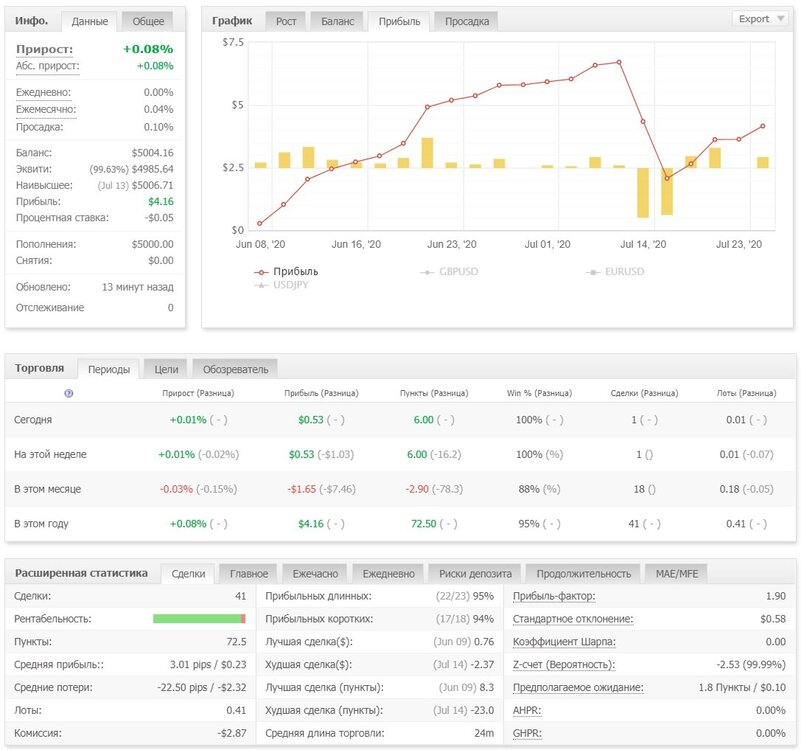Click the Win % (Разница) column header

click(539, 393)
